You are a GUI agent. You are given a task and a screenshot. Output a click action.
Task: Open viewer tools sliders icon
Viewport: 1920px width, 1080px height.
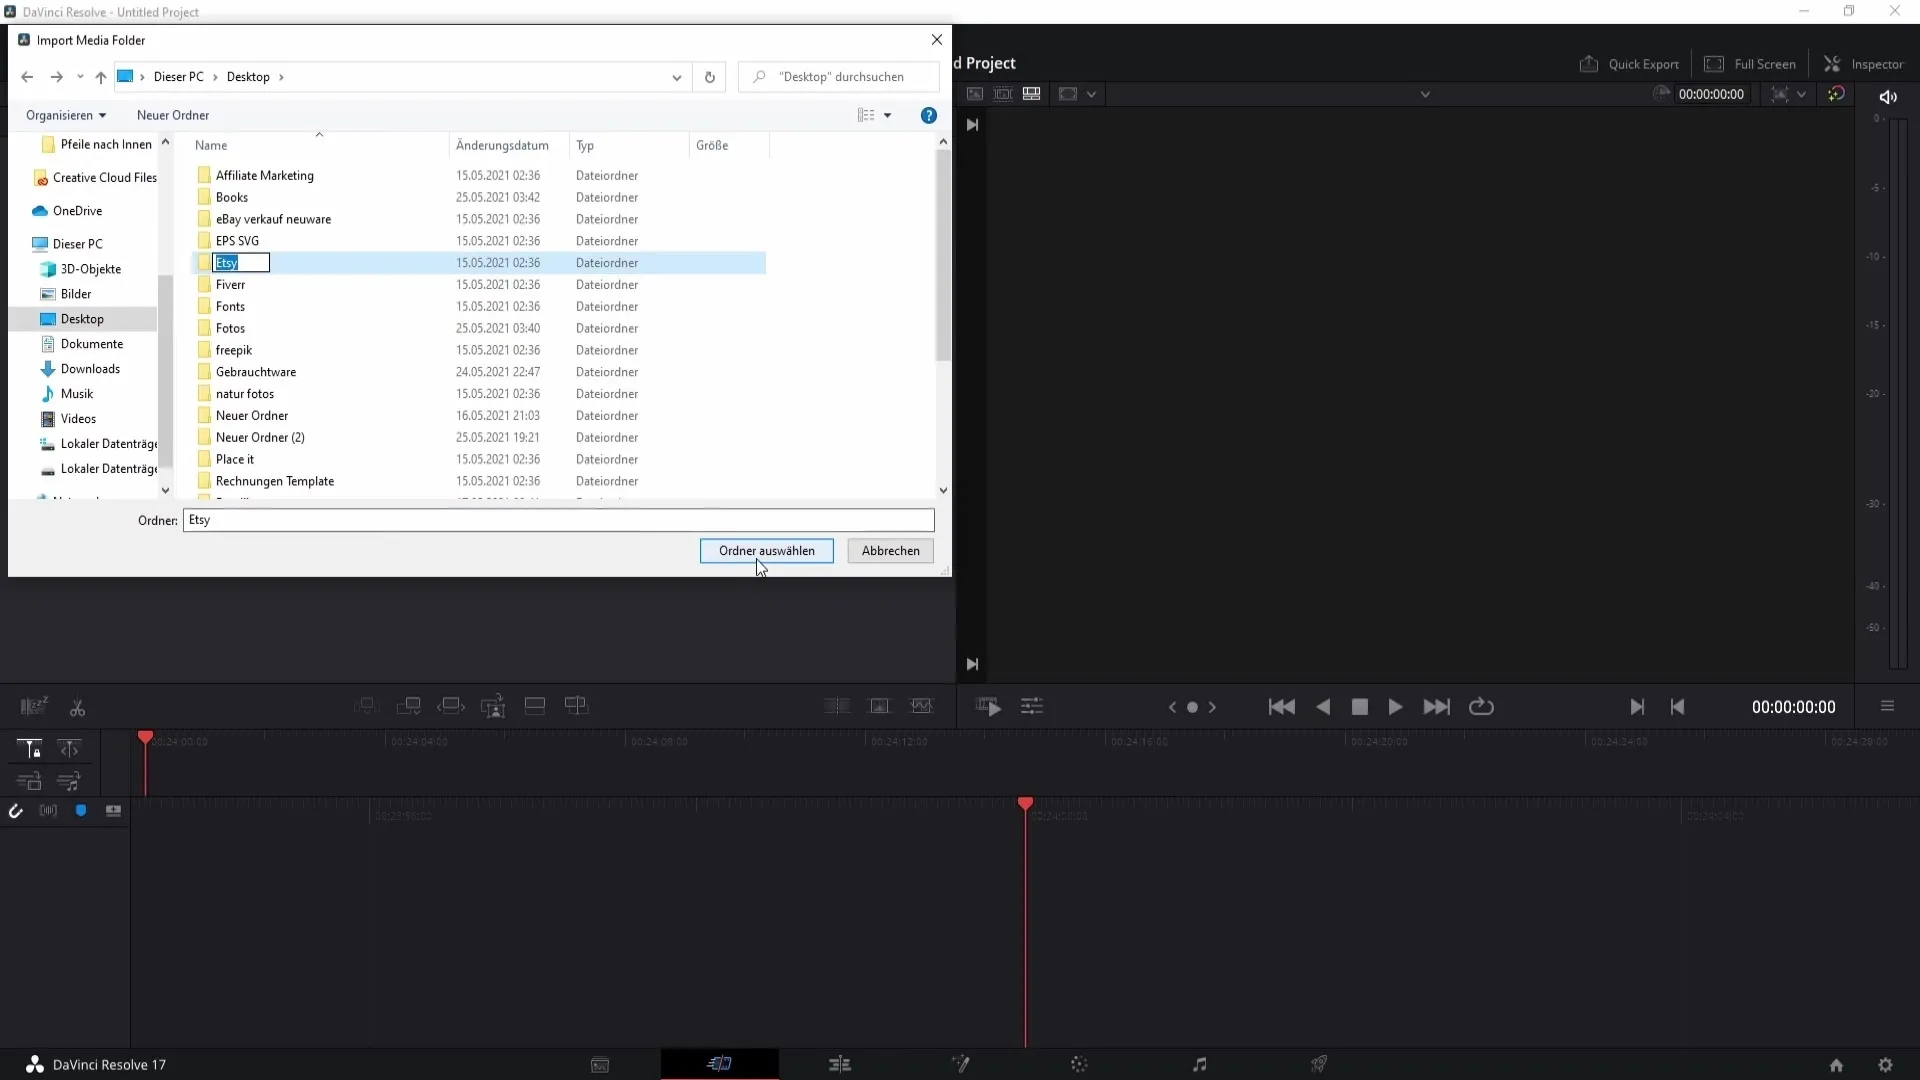coord(1031,707)
